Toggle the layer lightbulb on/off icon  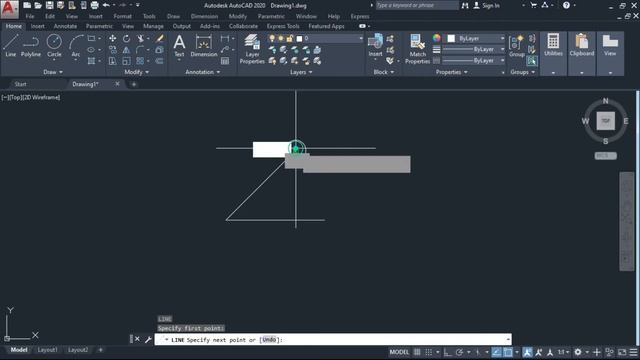point(272,38)
